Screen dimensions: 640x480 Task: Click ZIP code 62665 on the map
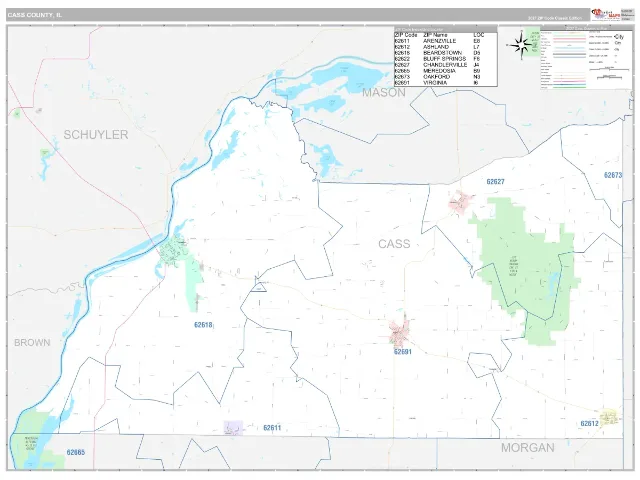76,452
